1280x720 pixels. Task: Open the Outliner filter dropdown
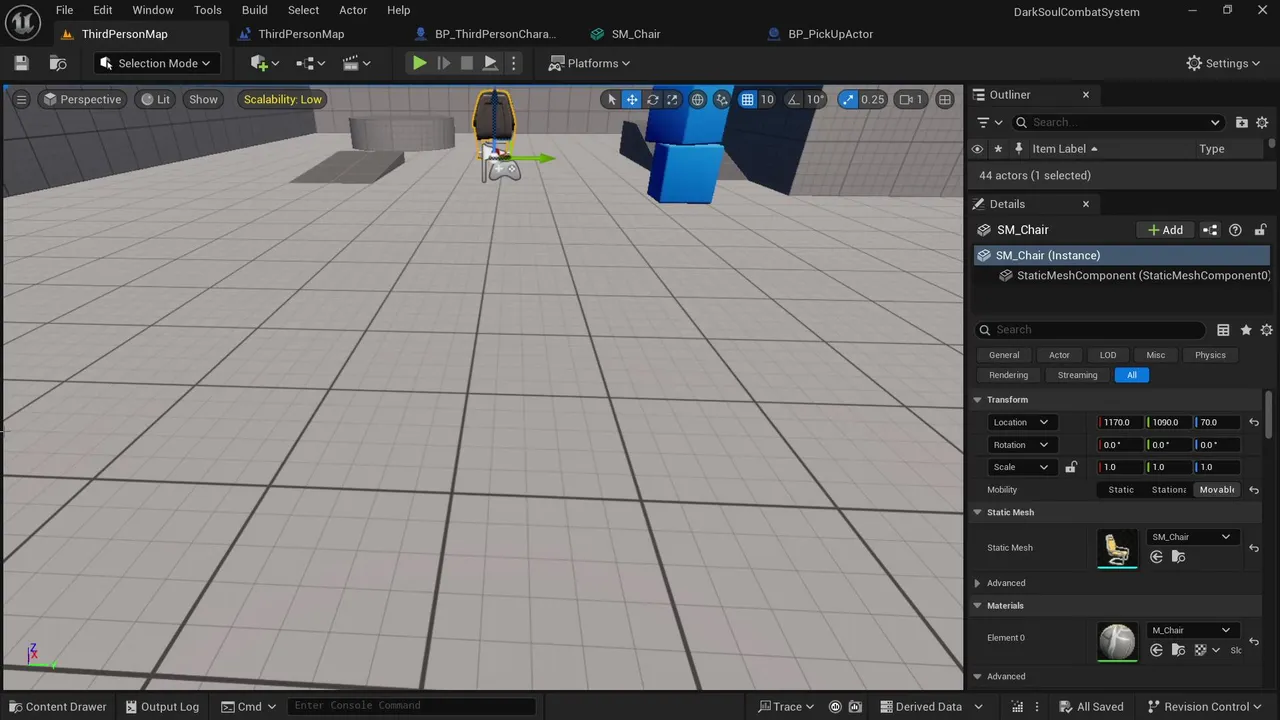988,122
